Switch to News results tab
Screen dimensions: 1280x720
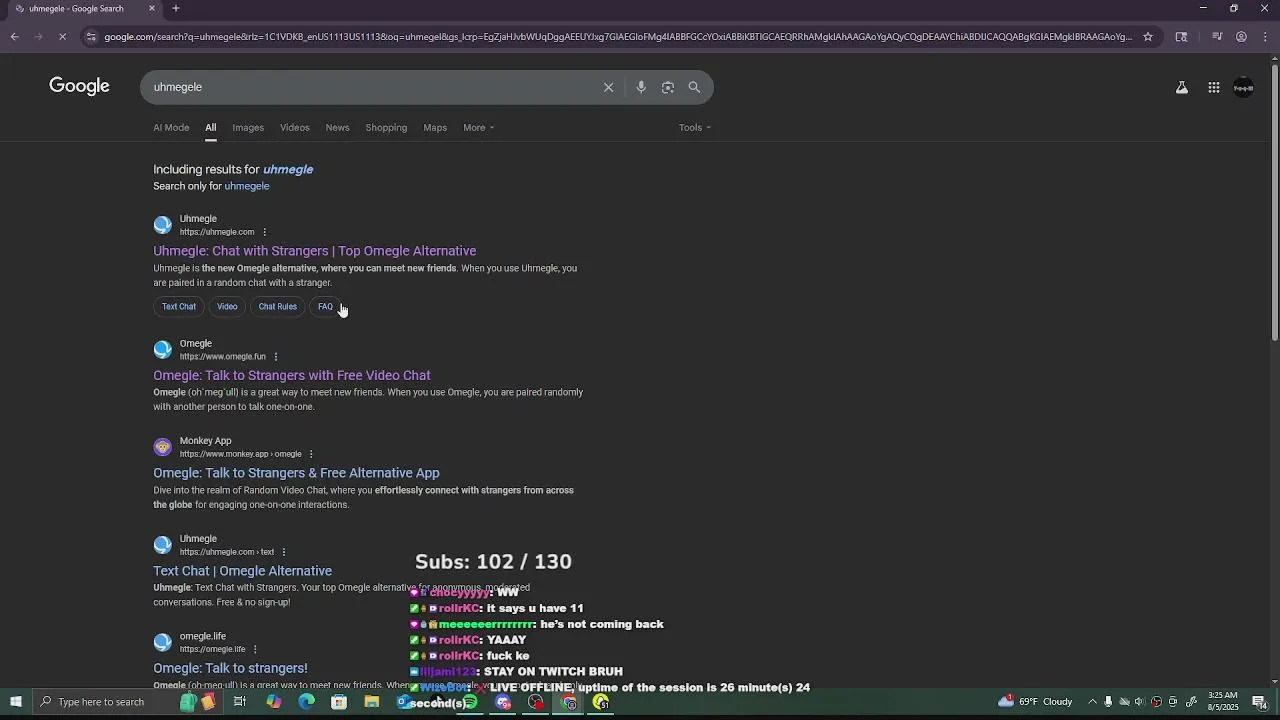[x=338, y=128]
